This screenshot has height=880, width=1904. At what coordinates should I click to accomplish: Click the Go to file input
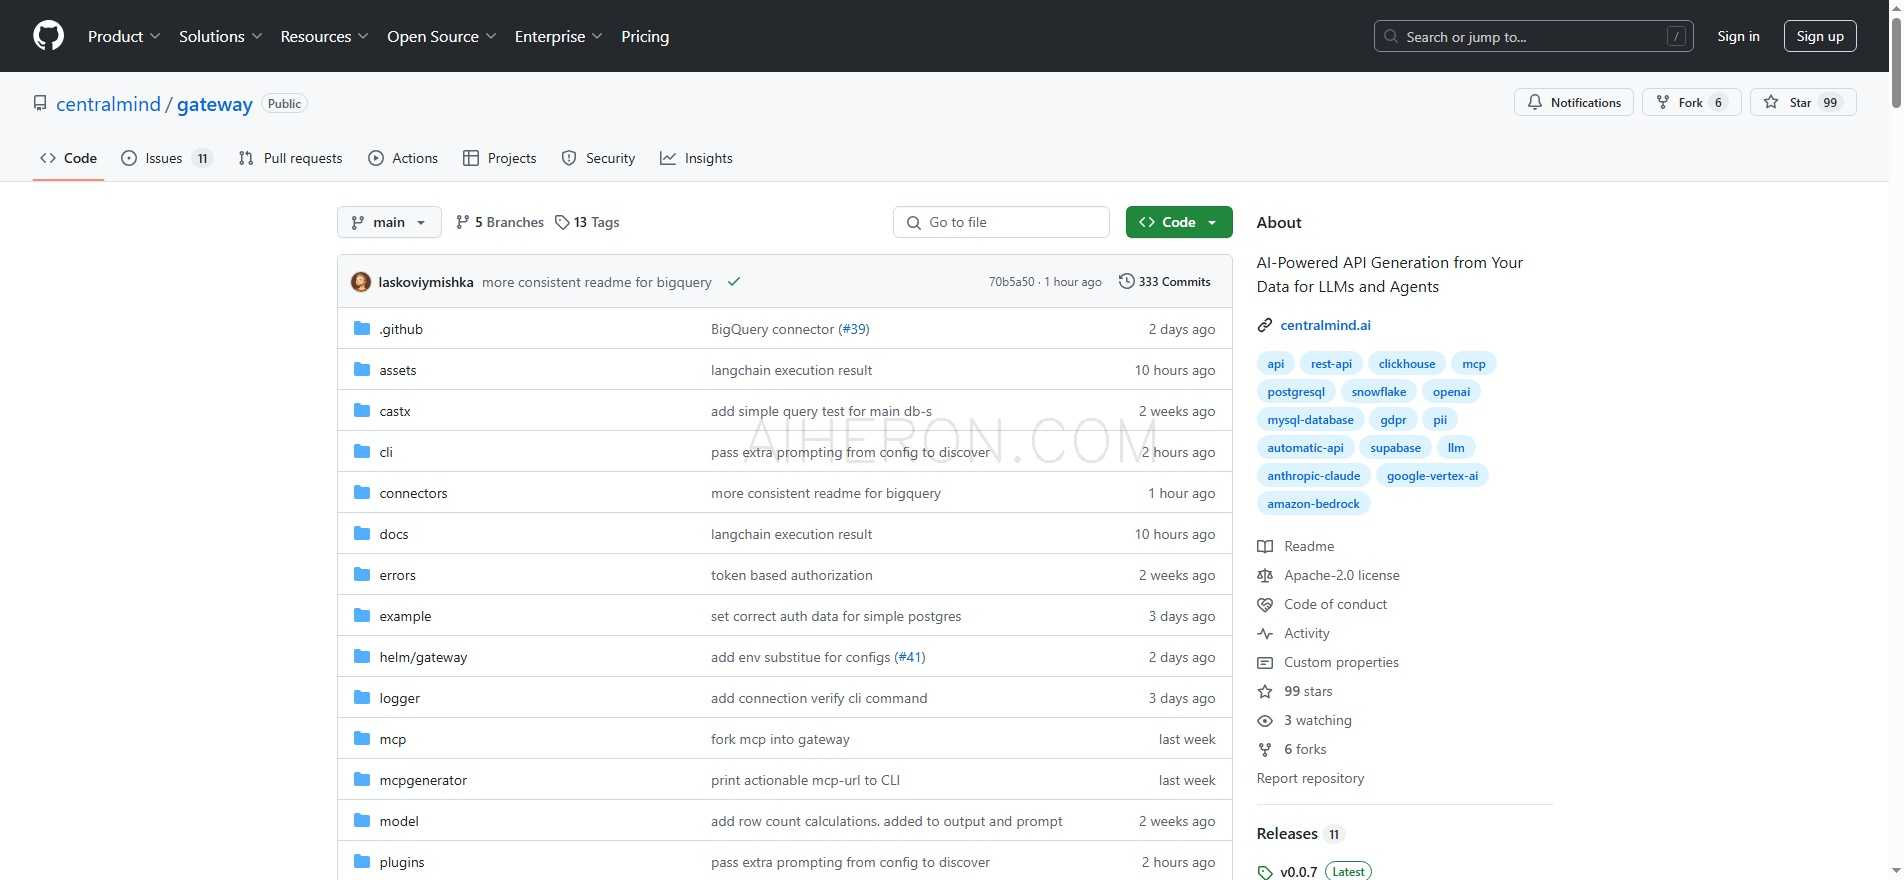click(1001, 222)
